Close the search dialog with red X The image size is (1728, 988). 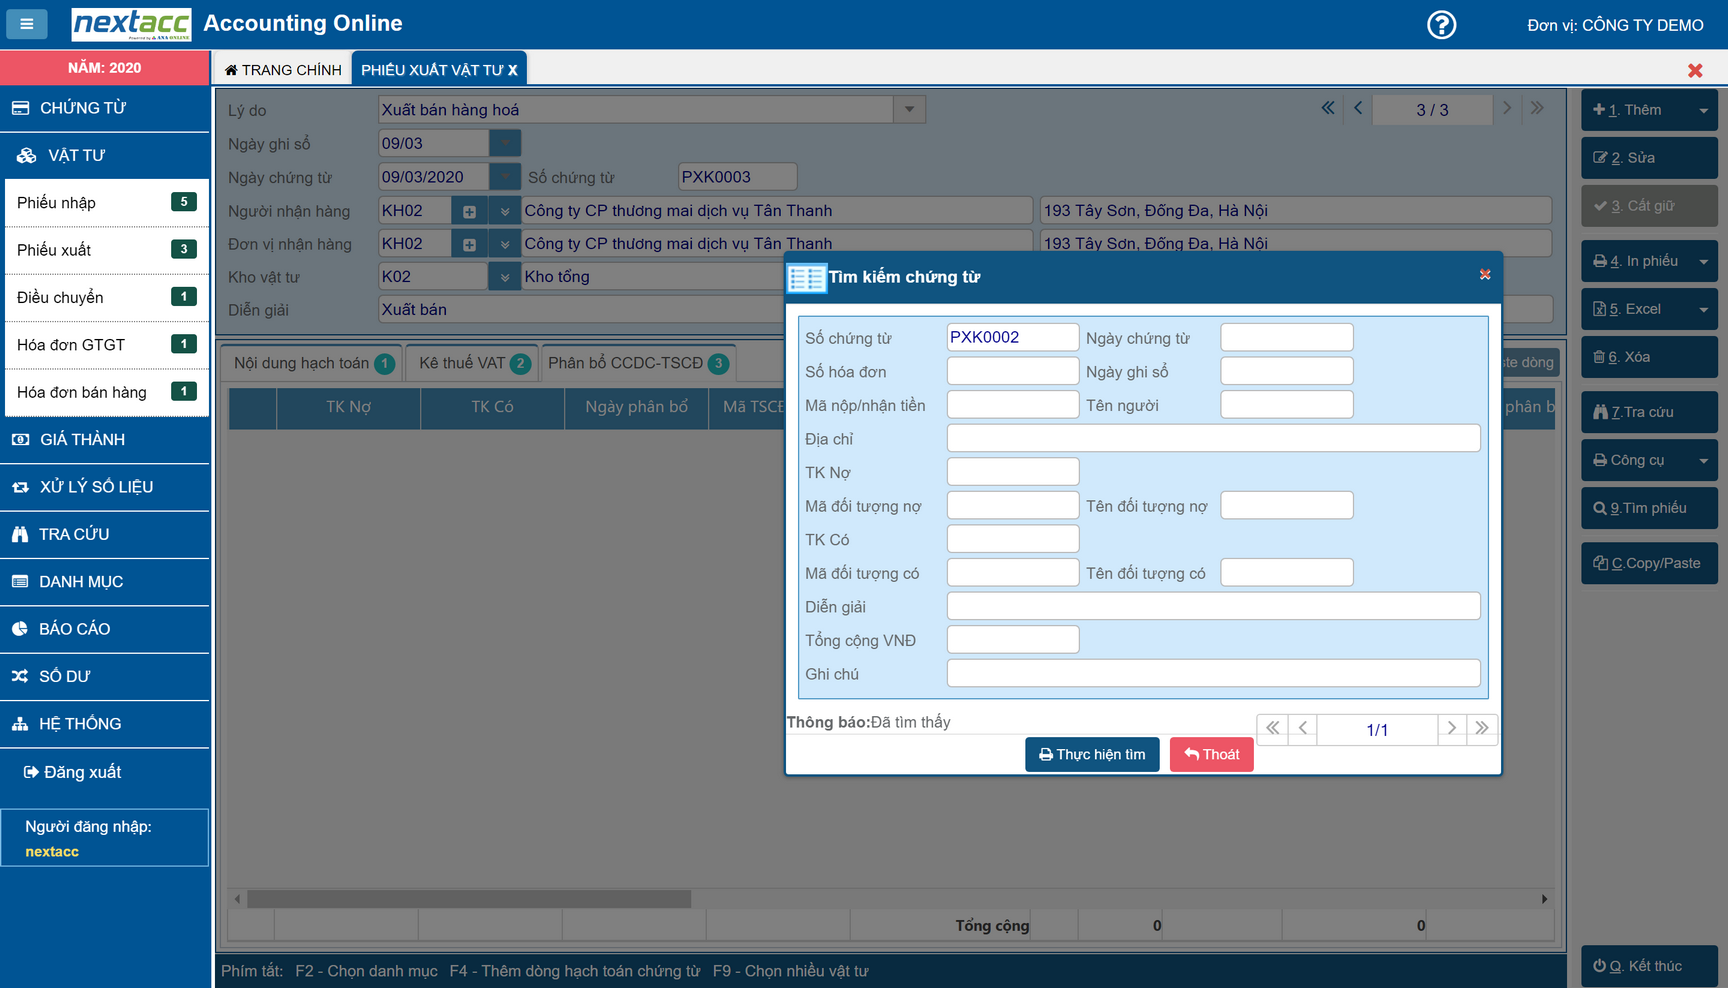point(1485,275)
